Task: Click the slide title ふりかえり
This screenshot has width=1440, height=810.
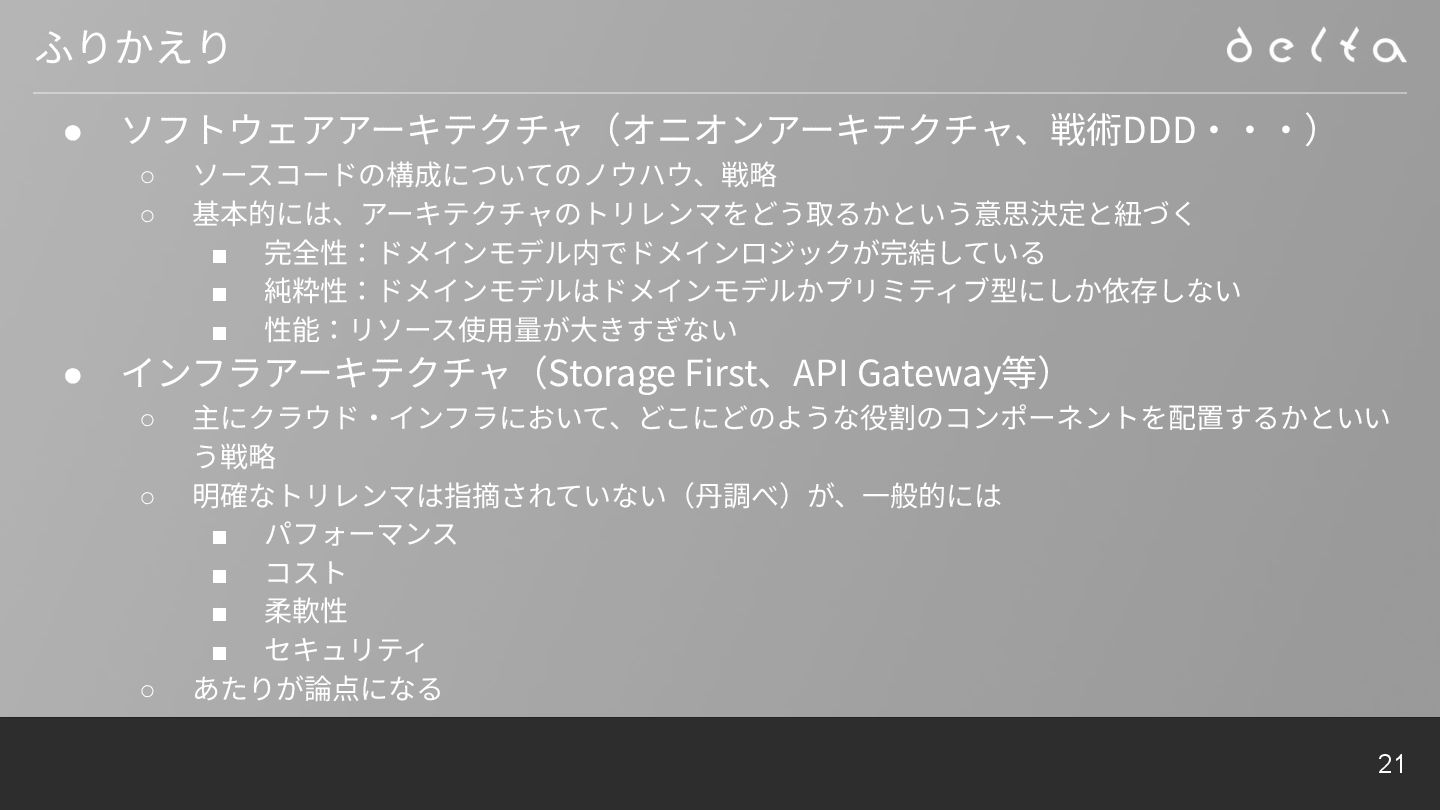Action: pos(132,47)
